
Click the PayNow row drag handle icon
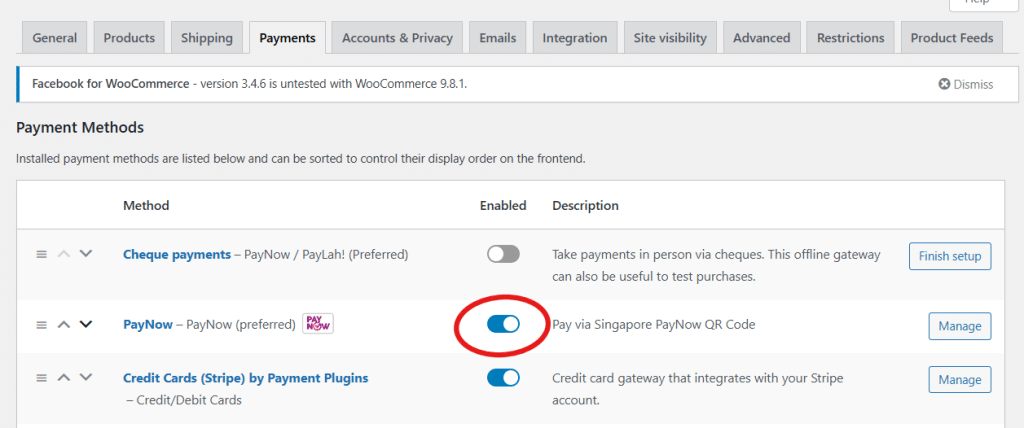[x=42, y=325]
